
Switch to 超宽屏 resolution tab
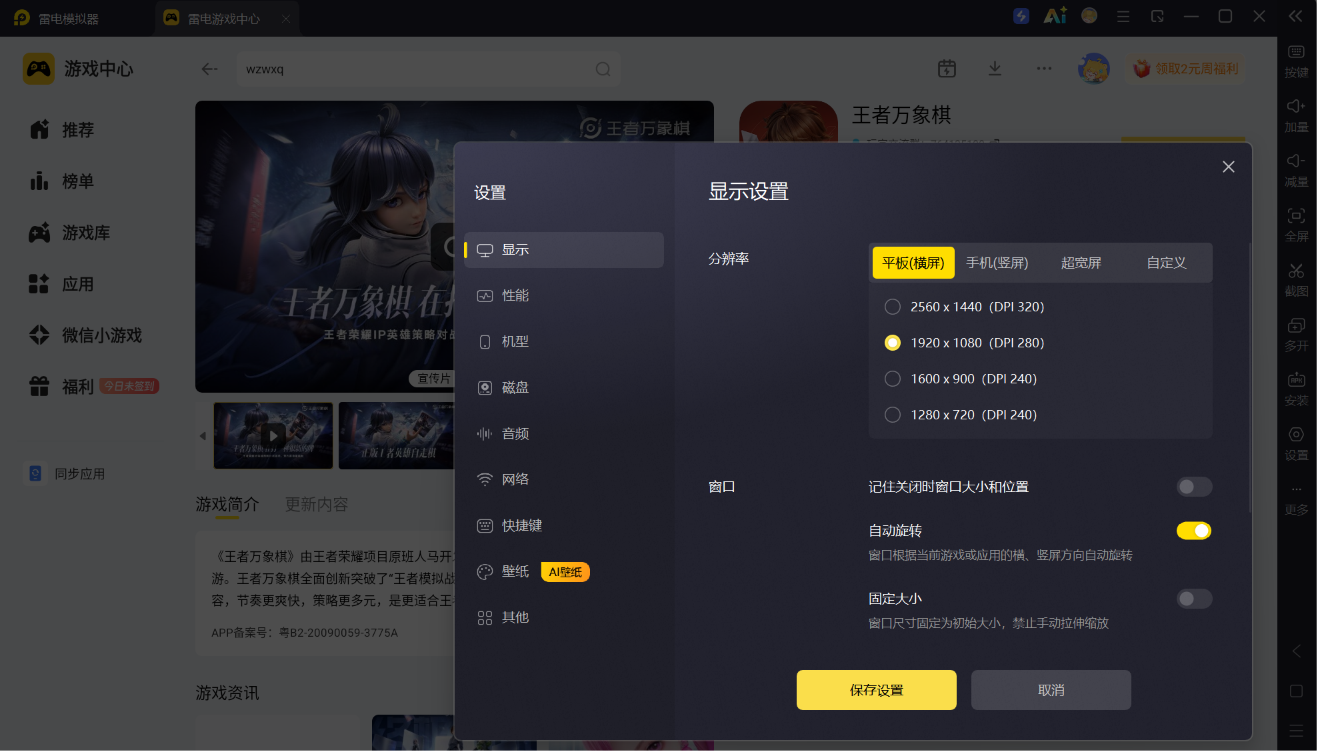(1081, 263)
